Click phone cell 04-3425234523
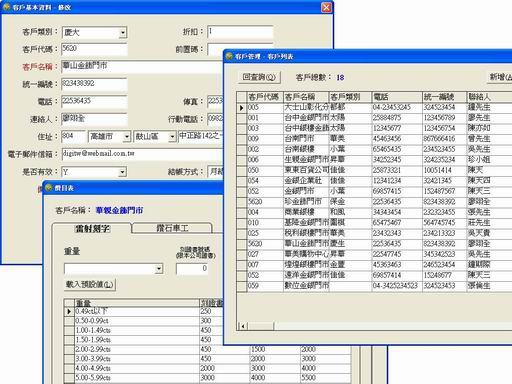Viewport: 512px width, 384px height. 397,286
